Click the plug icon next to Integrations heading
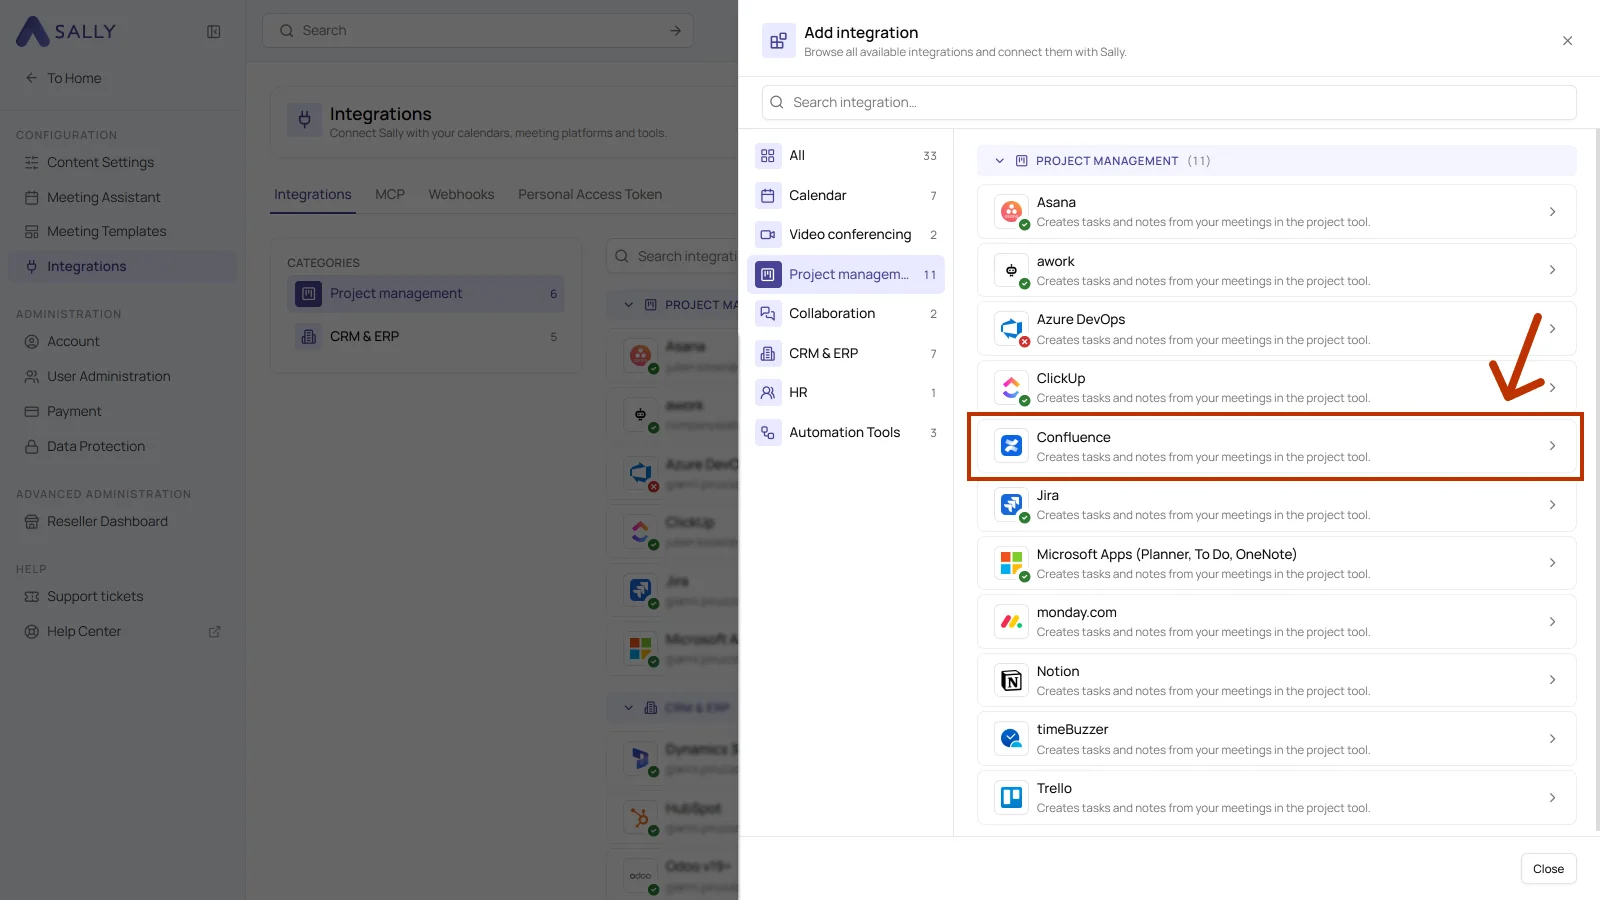 coord(304,121)
